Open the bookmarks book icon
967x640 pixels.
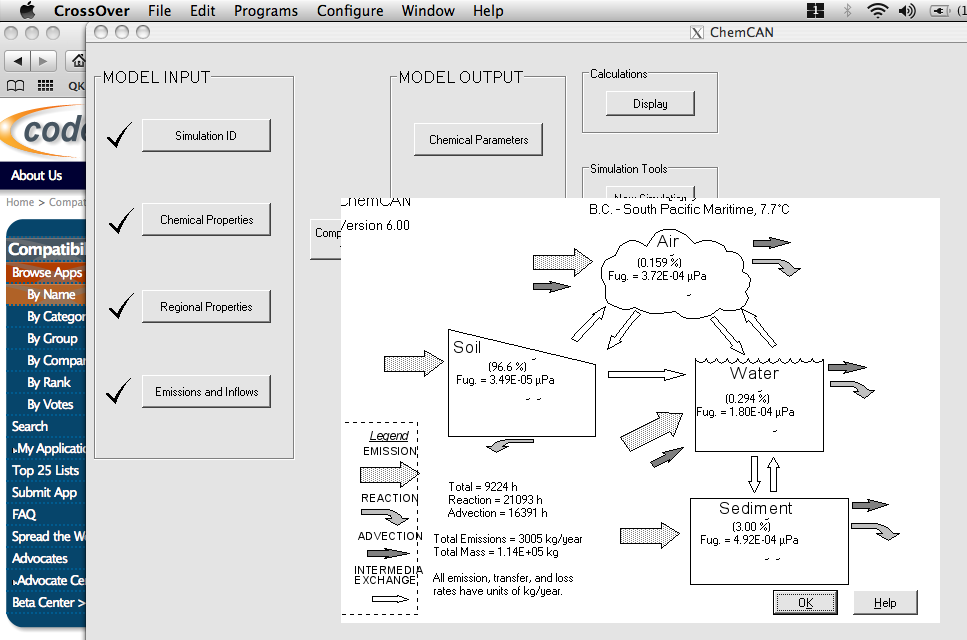(16, 86)
